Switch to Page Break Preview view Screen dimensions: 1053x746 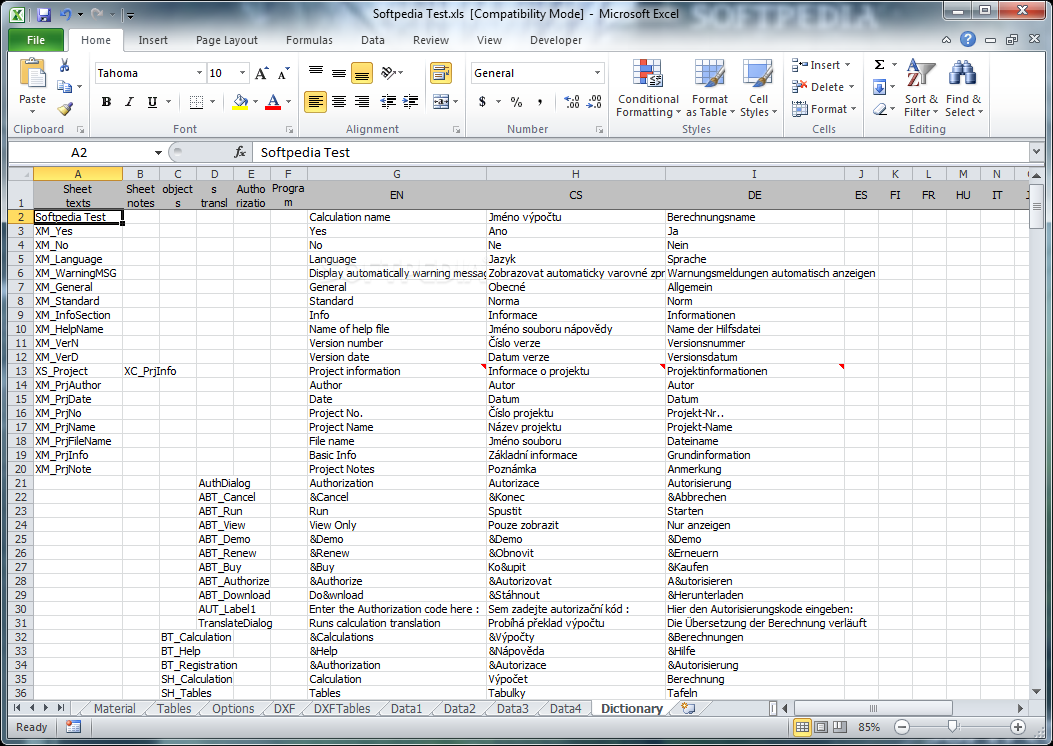pos(839,727)
